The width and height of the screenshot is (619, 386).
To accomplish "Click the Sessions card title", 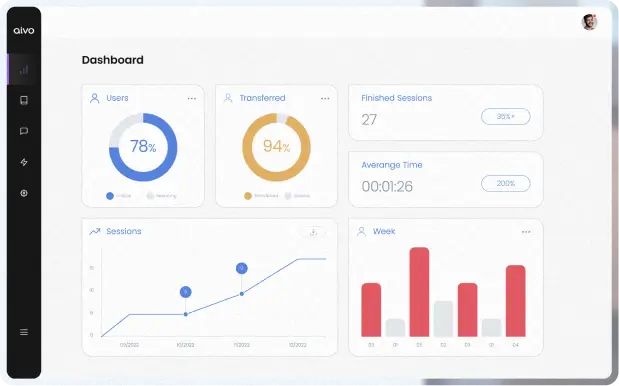I will (x=124, y=231).
